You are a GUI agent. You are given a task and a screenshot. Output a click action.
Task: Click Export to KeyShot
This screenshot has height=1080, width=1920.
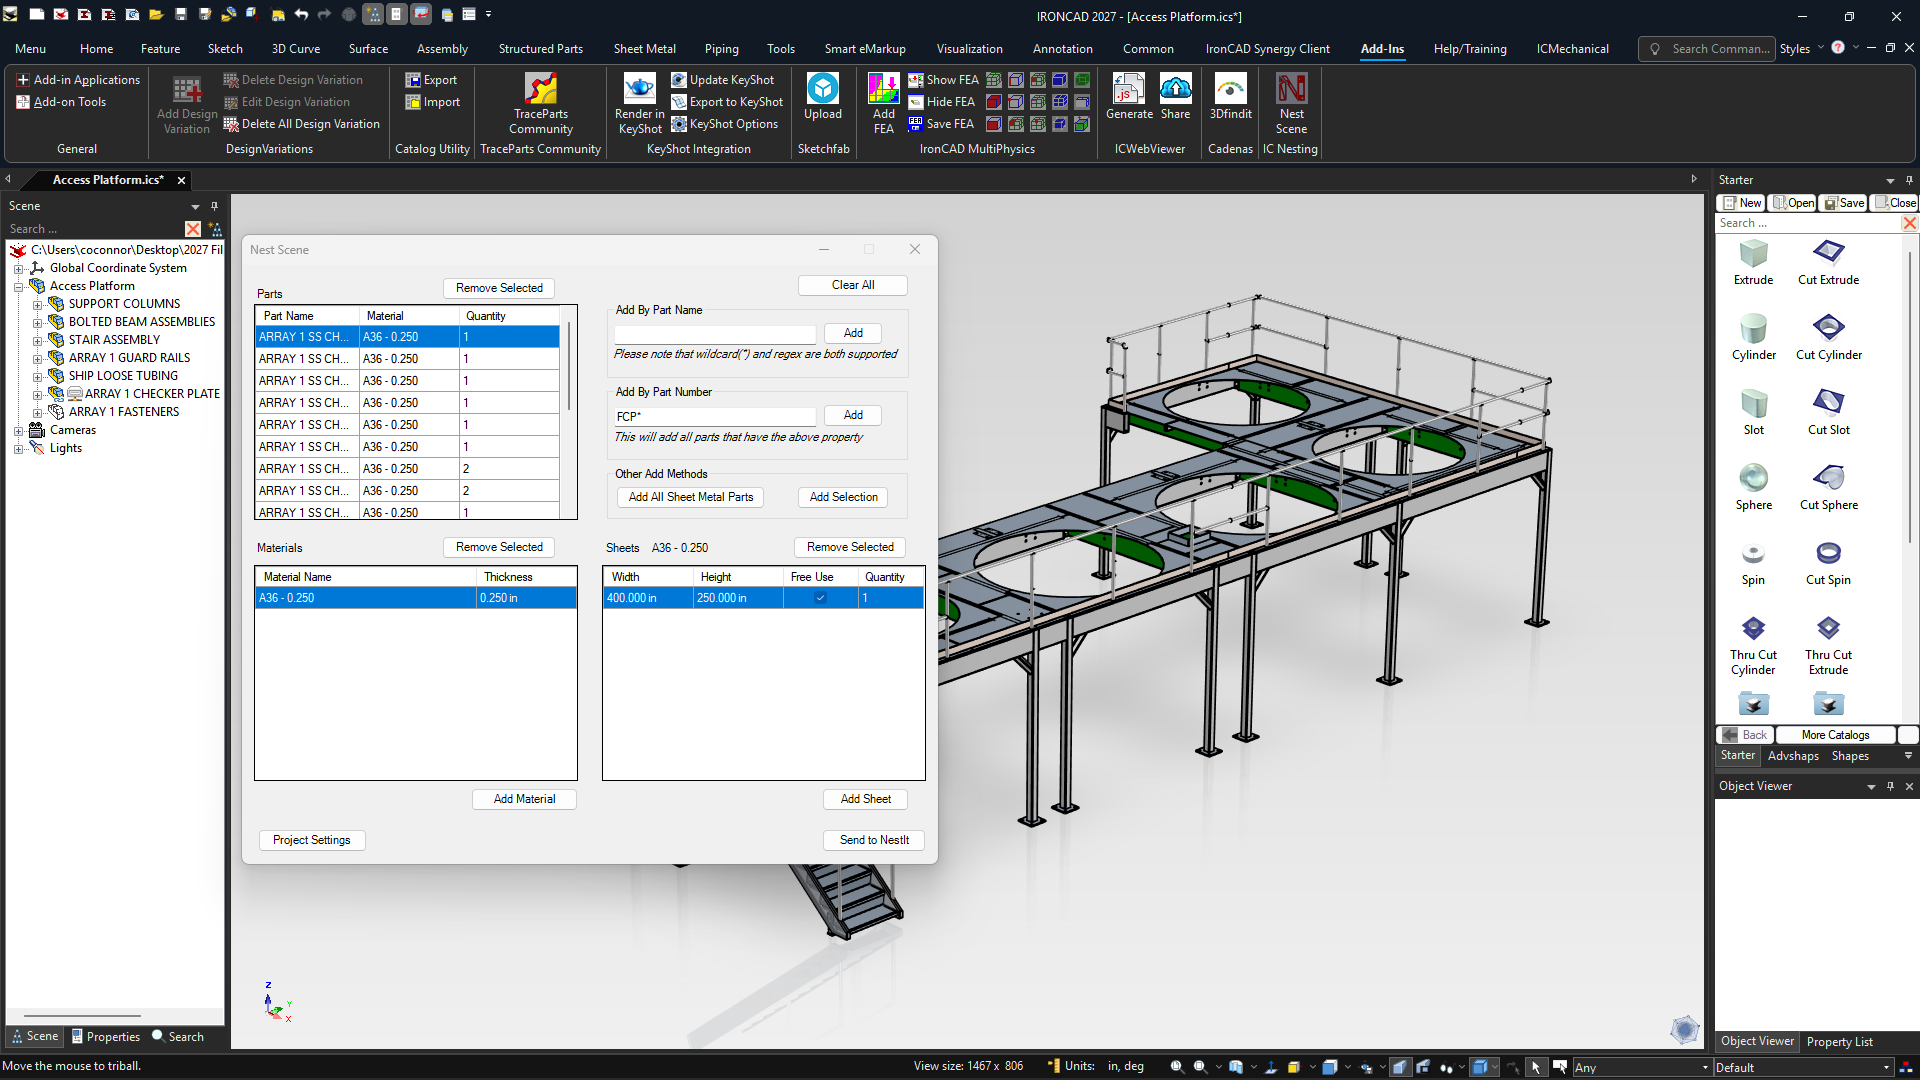pos(727,102)
